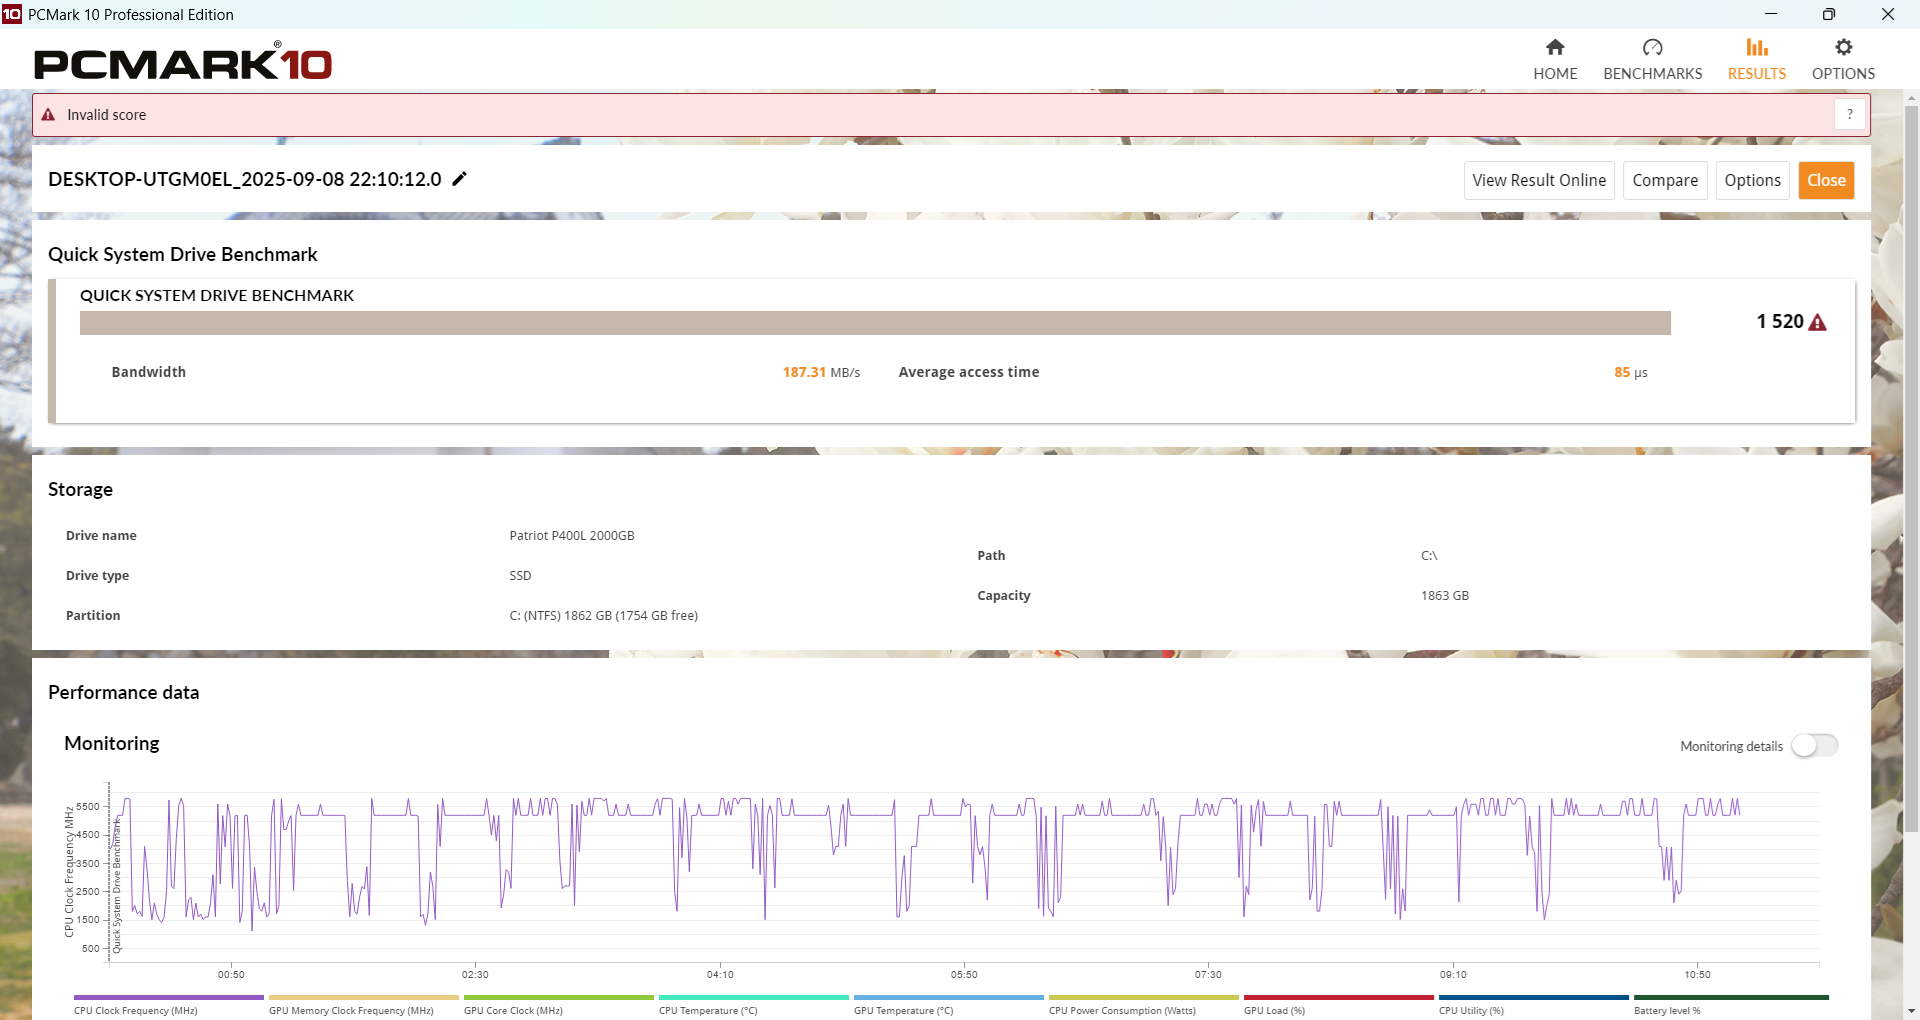Viewport: 1920px width, 1020px height.
Task: Click the C: (NTFS) partition value
Action: click(604, 616)
